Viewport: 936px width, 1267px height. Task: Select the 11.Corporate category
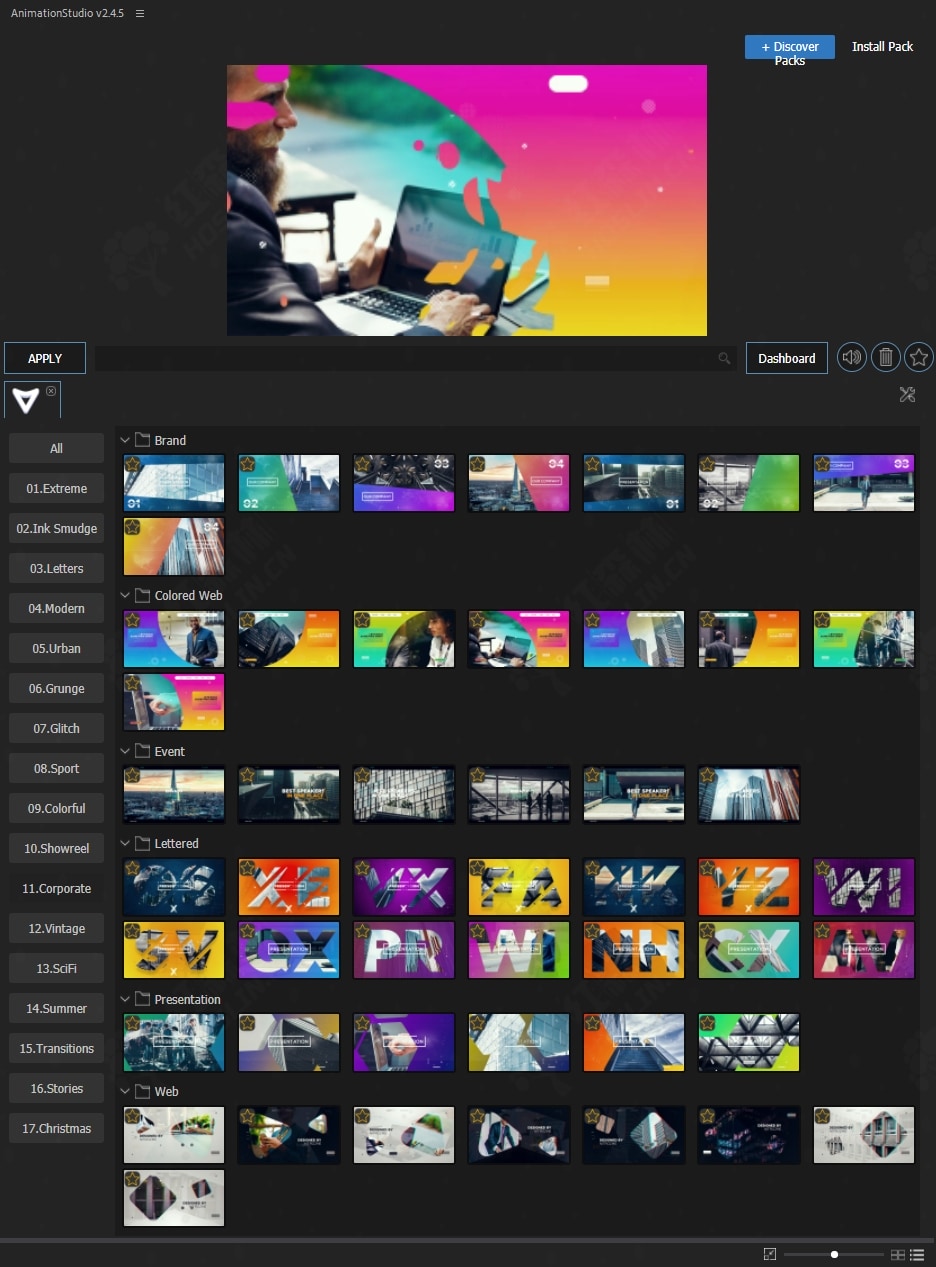56,888
